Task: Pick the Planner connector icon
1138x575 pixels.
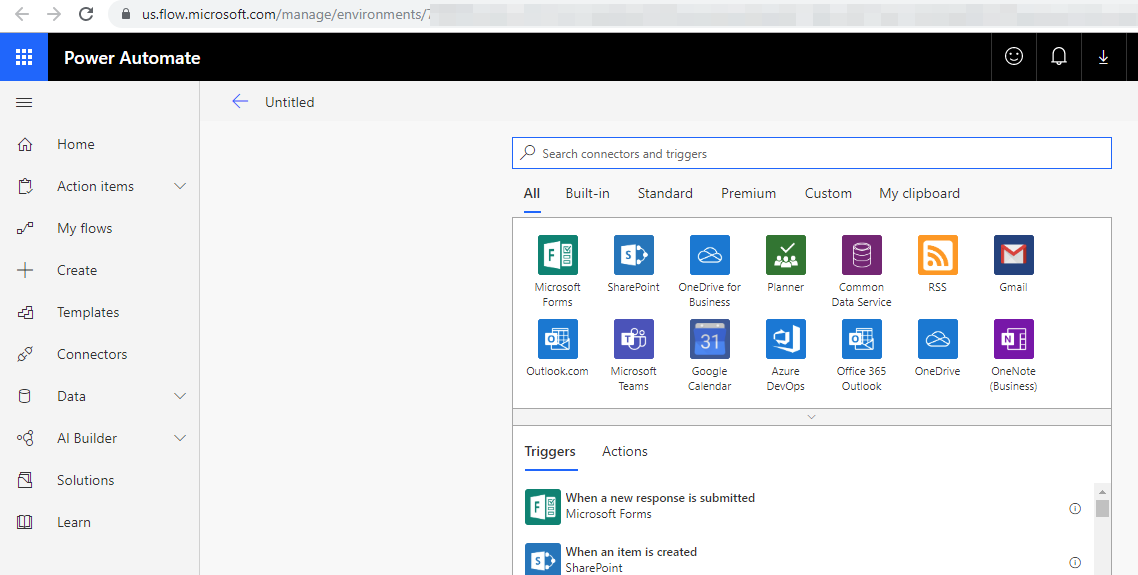Action: [x=785, y=255]
